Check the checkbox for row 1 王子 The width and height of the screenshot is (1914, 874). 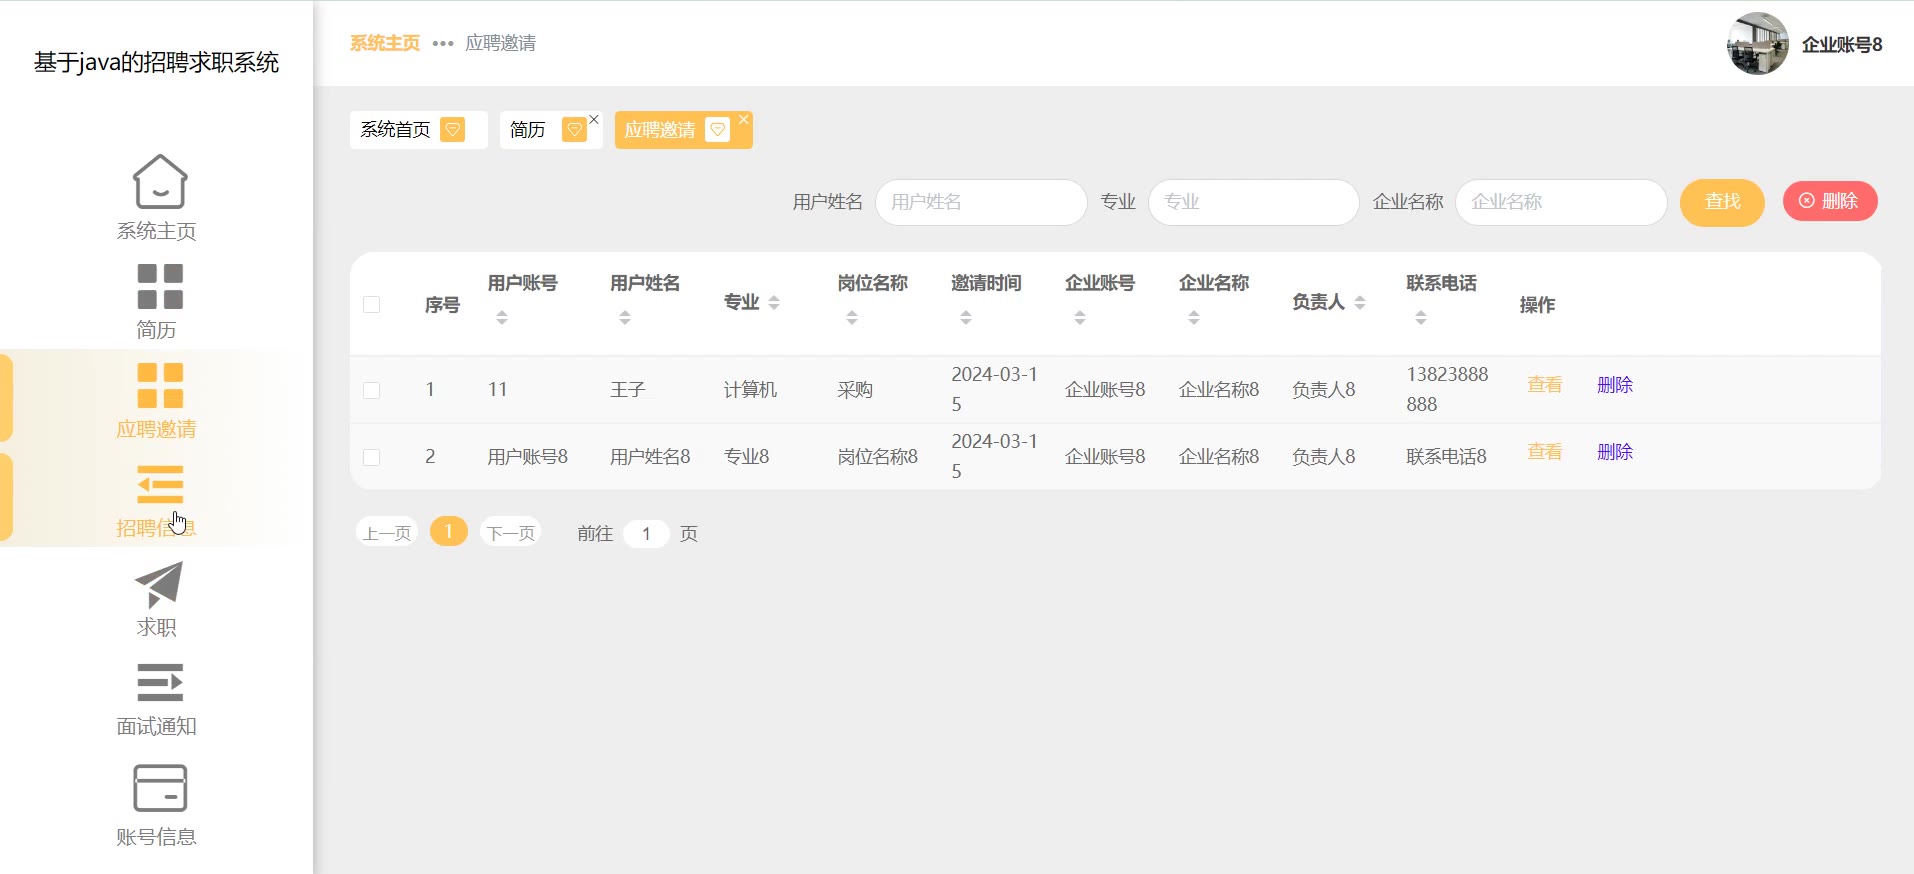(371, 390)
